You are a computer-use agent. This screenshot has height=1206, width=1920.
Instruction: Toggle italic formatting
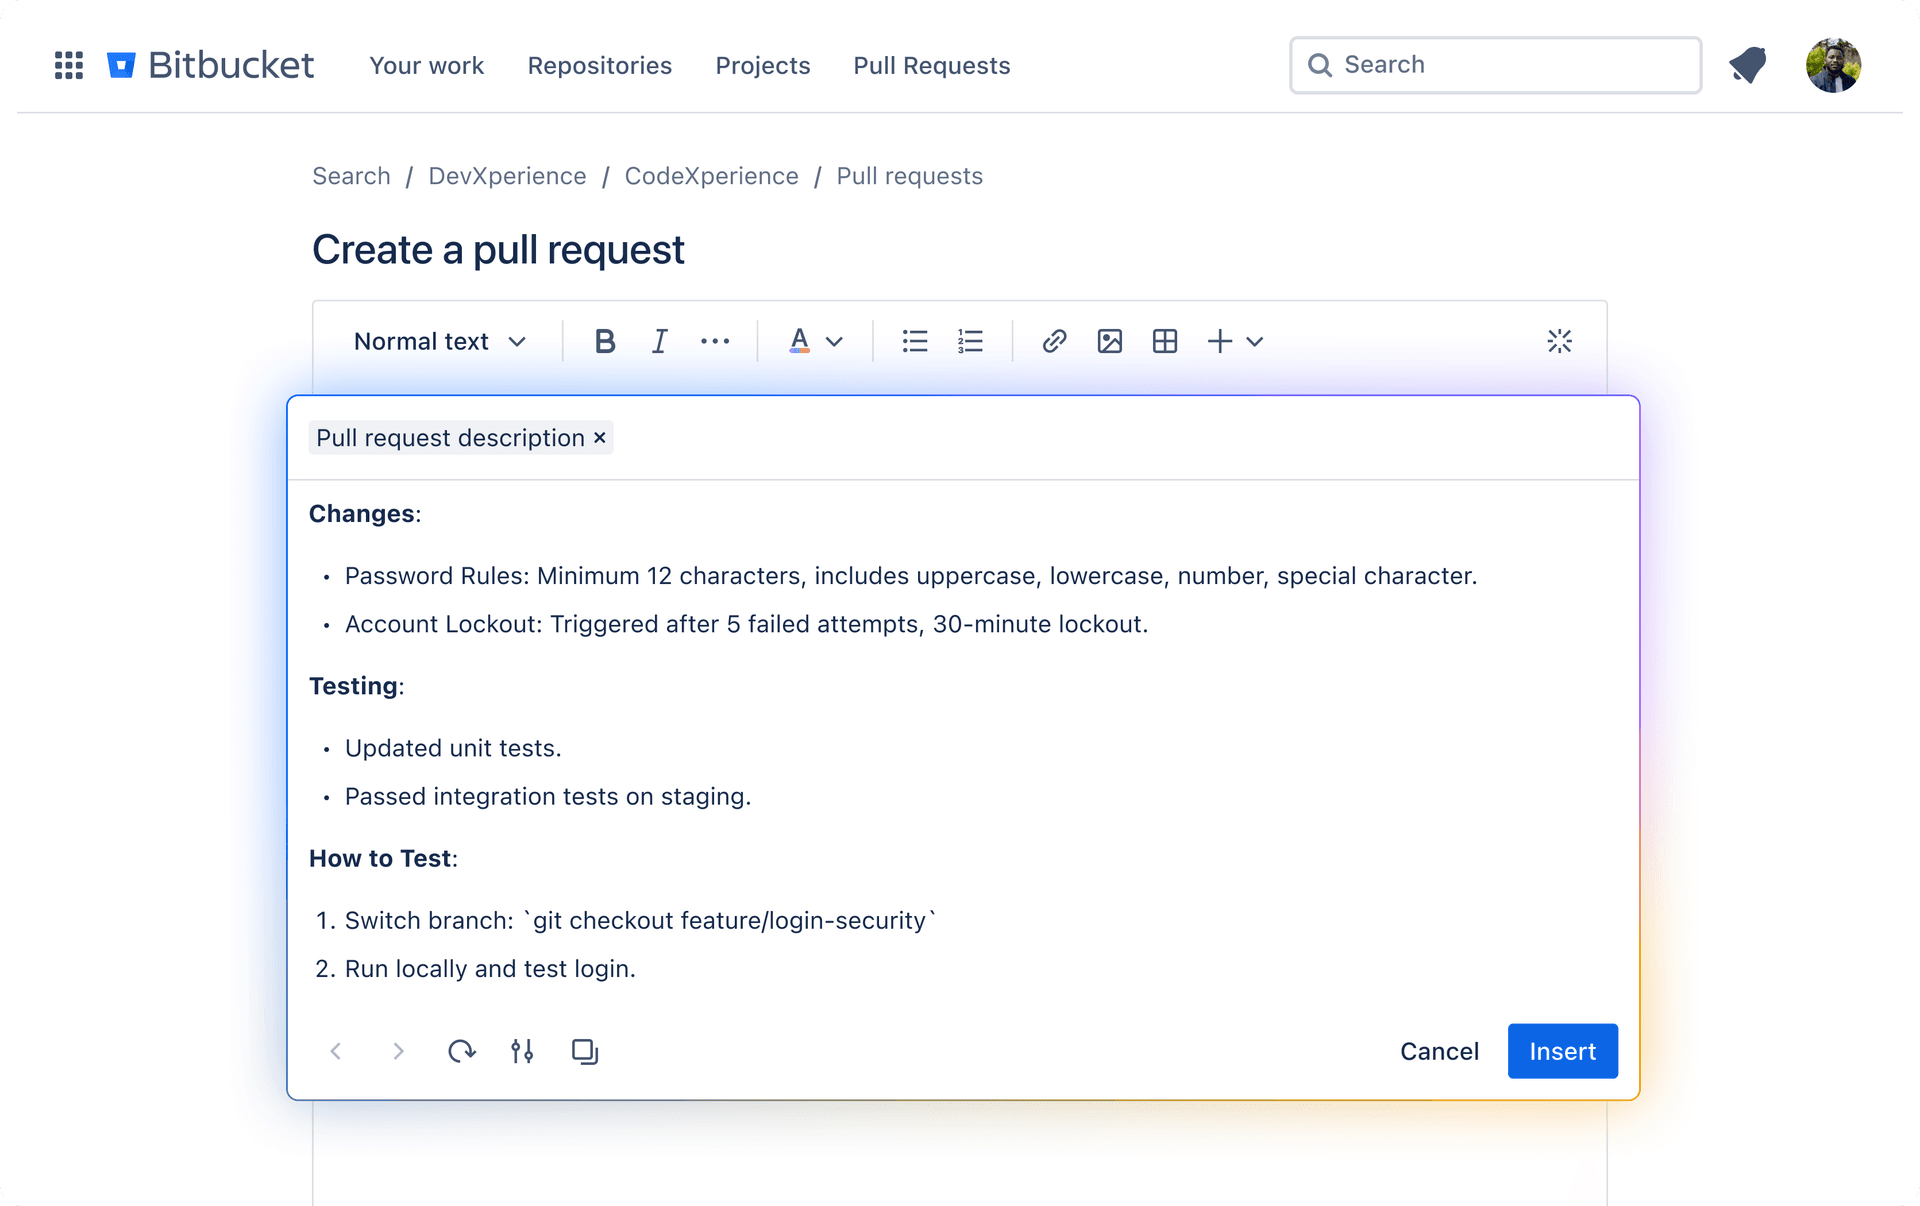point(660,342)
